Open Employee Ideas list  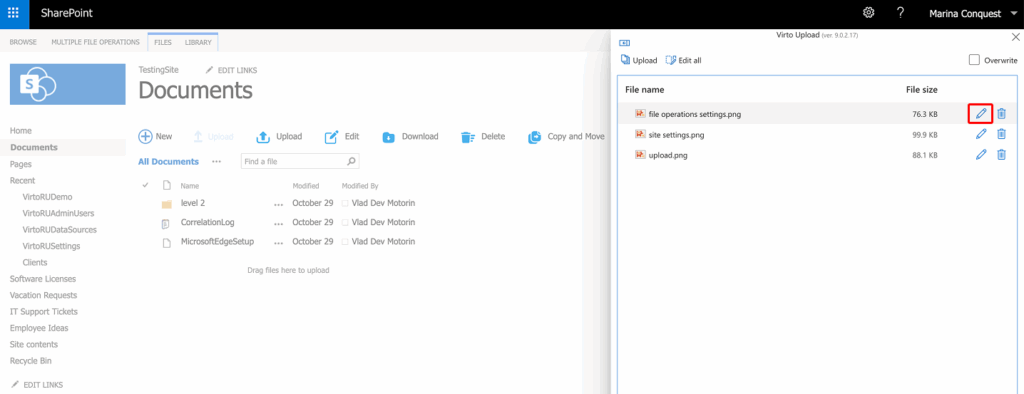pyautogui.click(x=39, y=328)
